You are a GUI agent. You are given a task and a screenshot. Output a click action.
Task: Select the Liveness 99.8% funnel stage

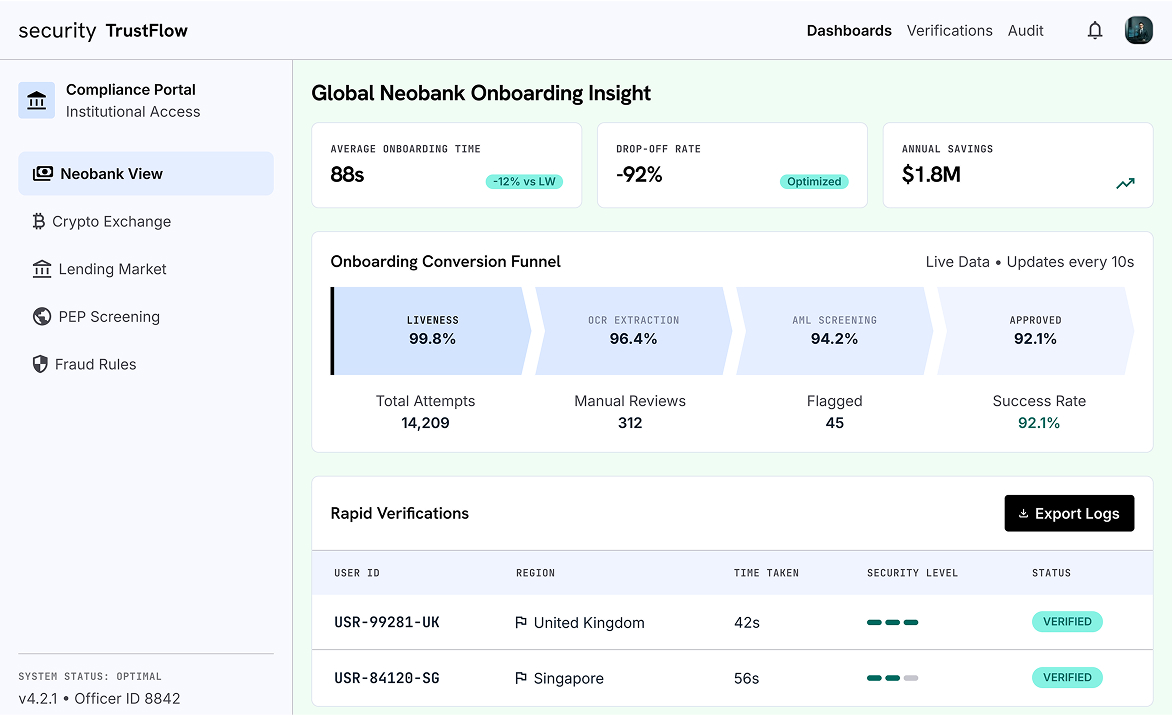point(431,330)
